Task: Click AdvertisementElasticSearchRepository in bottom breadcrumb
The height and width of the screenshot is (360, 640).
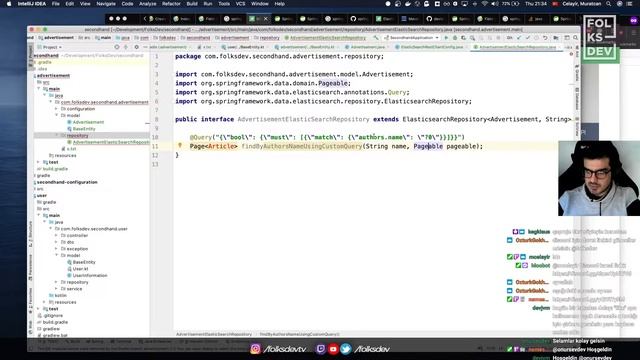Action: [x=214, y=334]
